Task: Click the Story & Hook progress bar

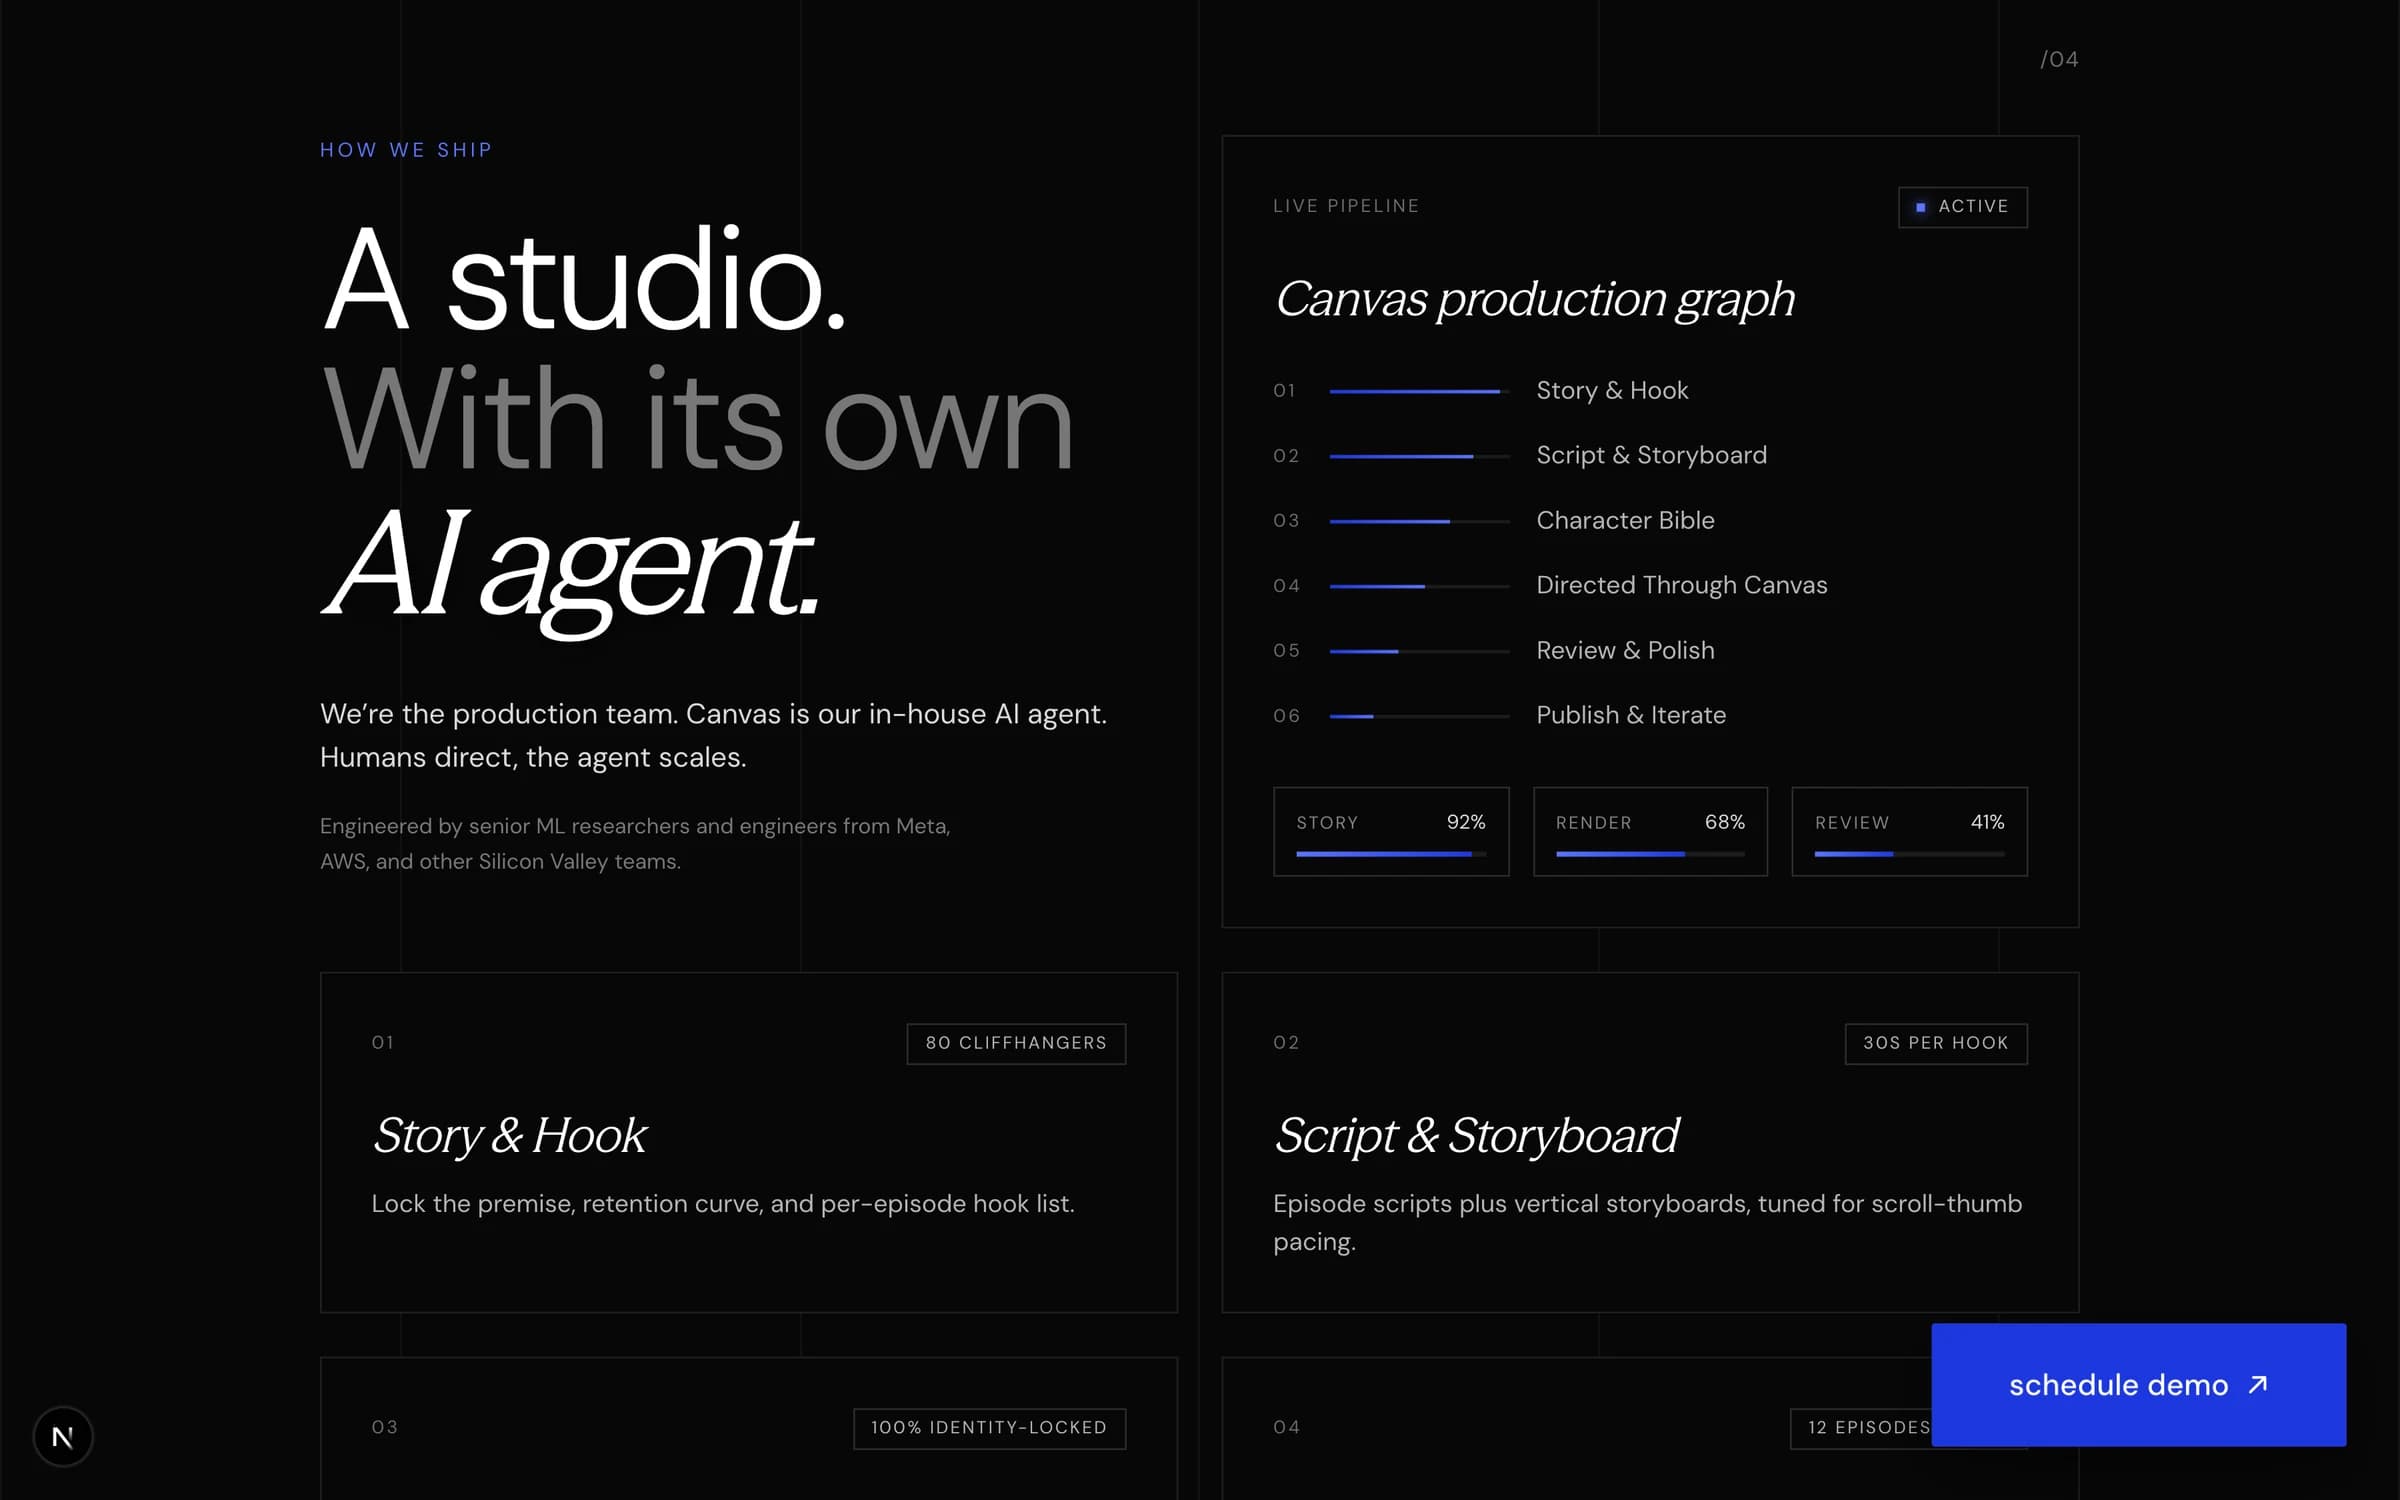Action: (1419, 392)
